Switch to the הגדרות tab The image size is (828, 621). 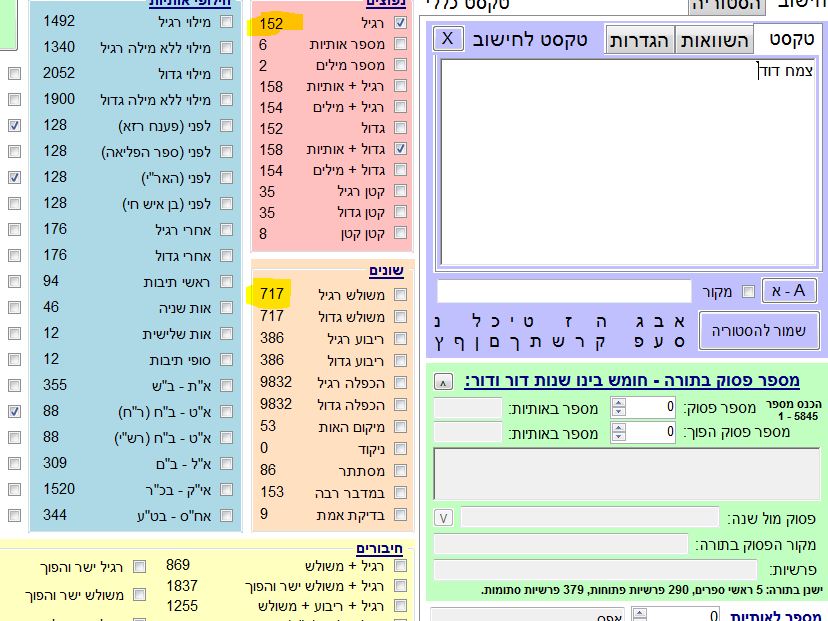pos(640,40)
